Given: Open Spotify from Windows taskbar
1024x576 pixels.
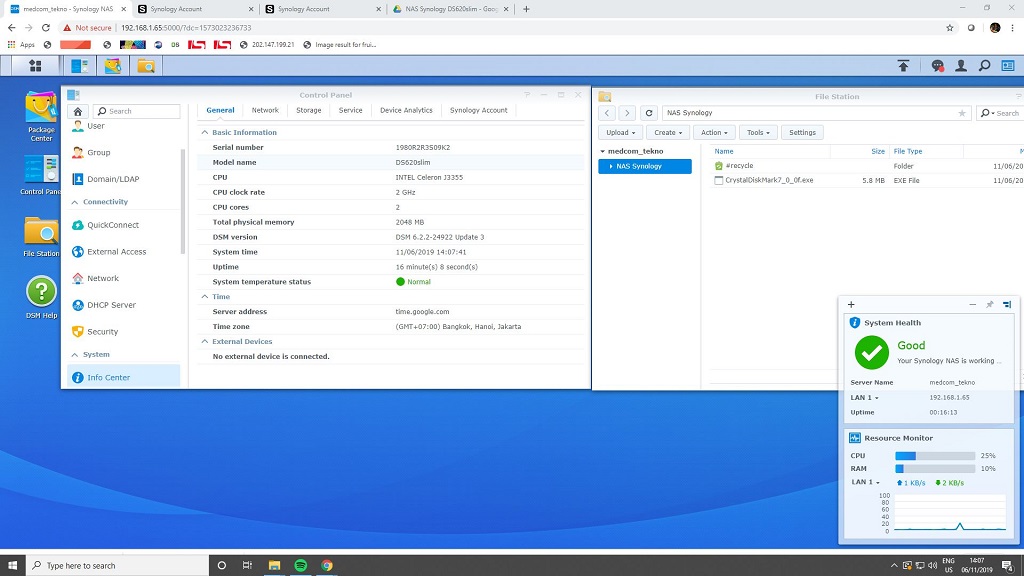Looking at the screenshot, I should pos(300,566).
